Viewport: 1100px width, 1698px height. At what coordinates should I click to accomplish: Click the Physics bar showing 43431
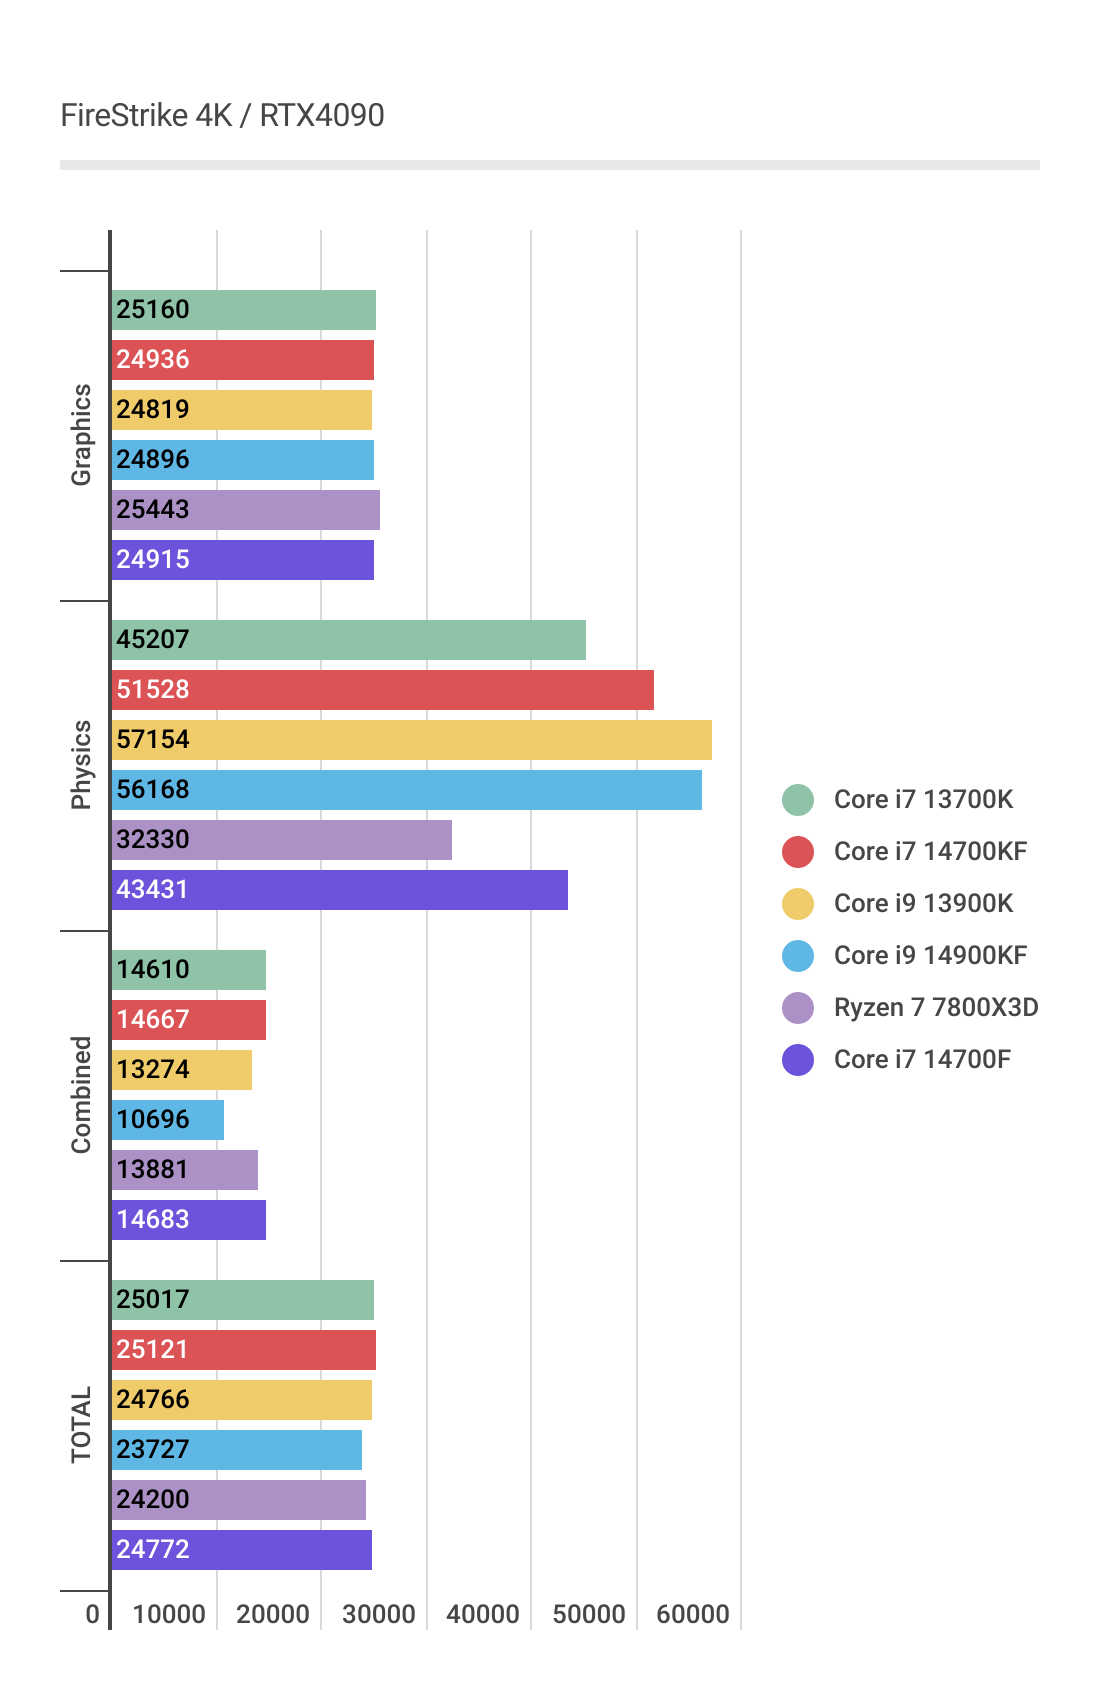(339, 890)
